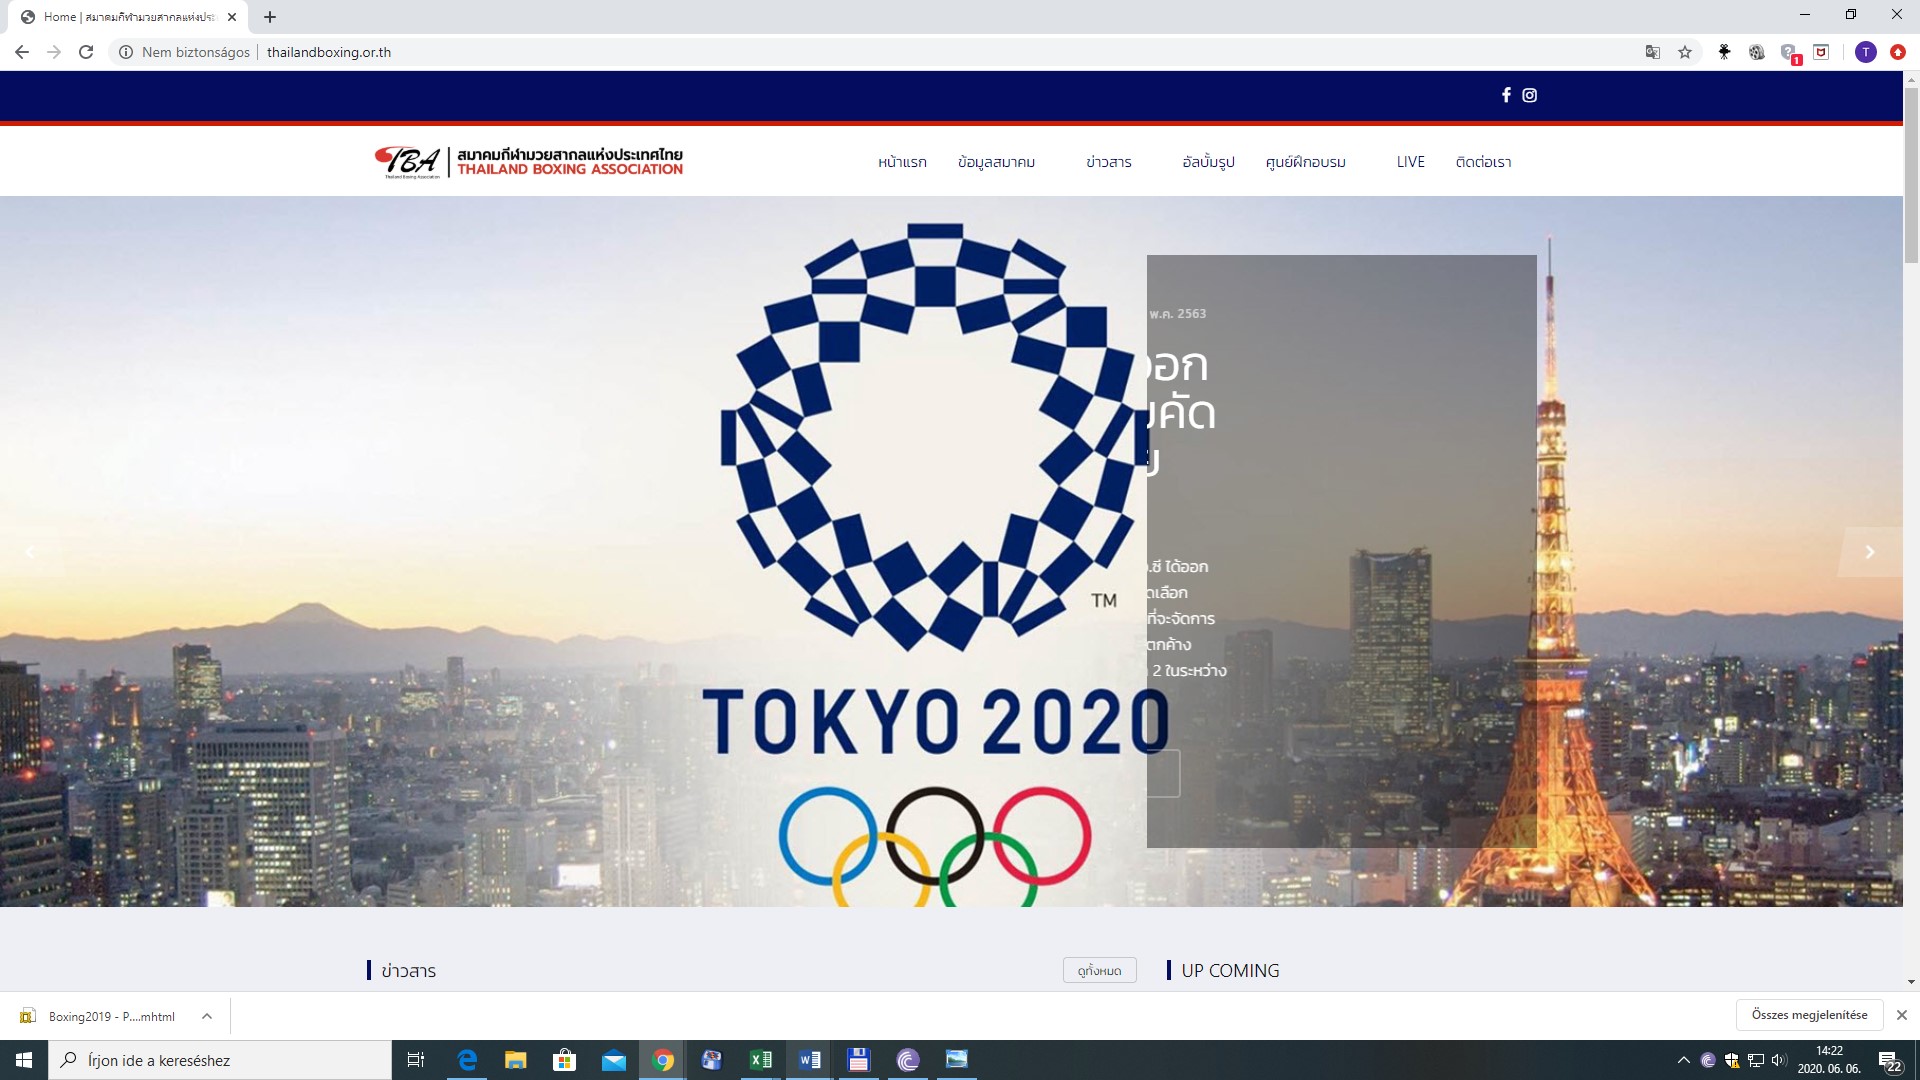
Task: Open the ติดต่อเรา contact menu item
Action: pos(1483,162)
